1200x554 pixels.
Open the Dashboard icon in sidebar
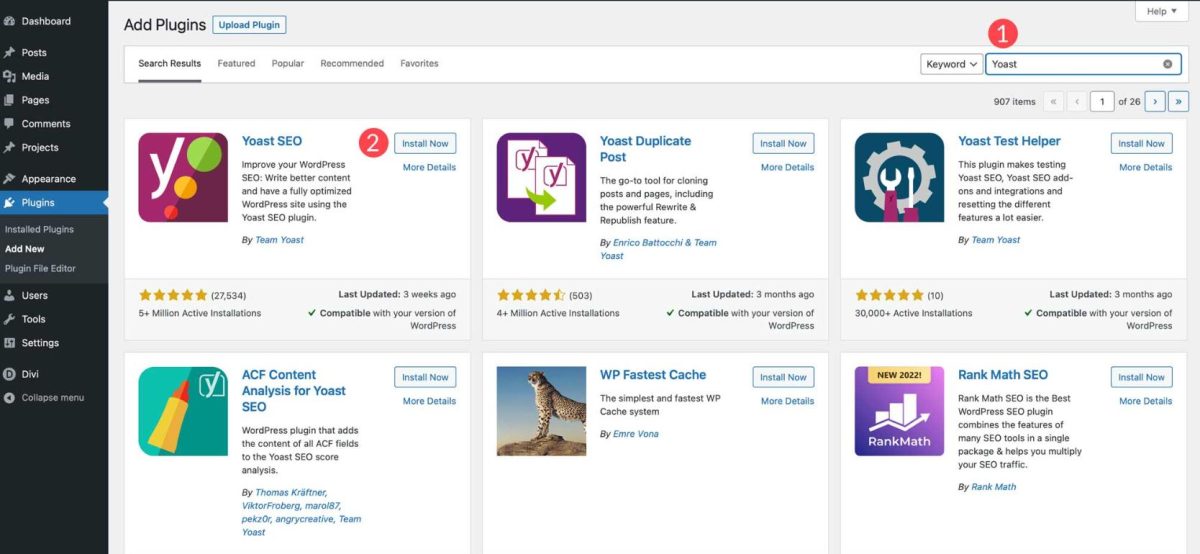pos(10,21)
